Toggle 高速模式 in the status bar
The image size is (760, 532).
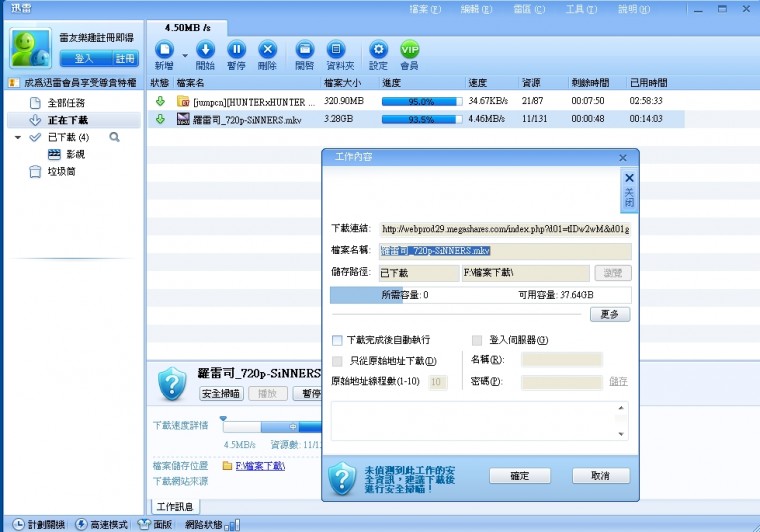(102, 524)
